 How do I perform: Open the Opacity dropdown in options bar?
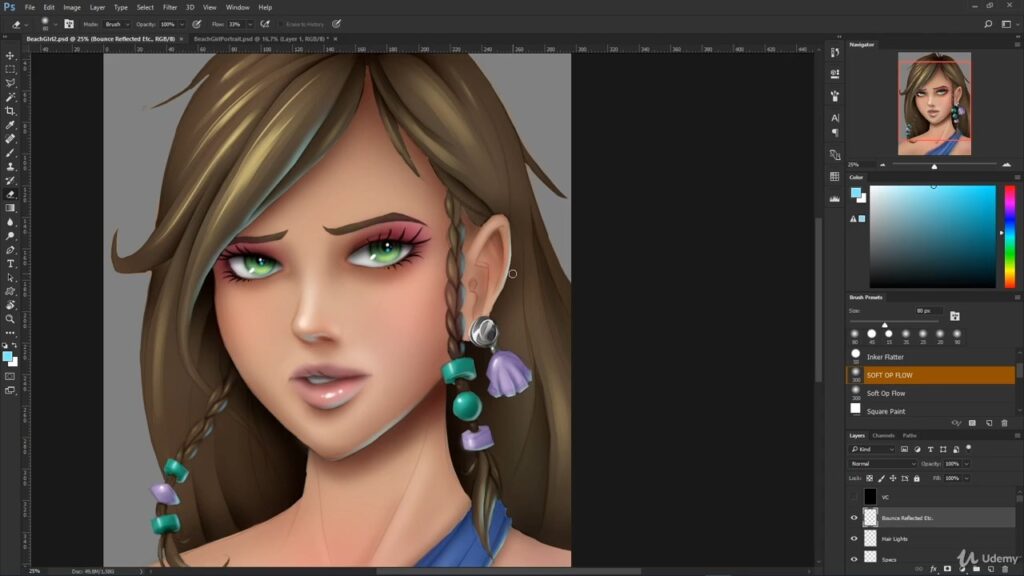tap(182, 24)
